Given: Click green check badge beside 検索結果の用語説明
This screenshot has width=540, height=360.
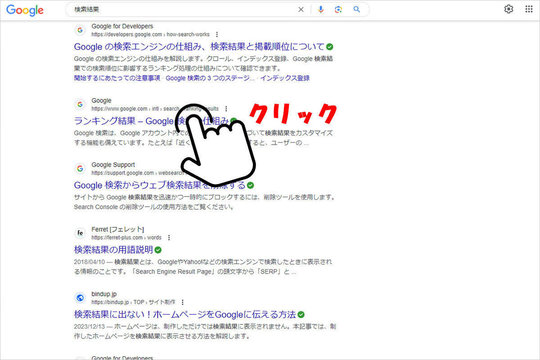Looking at the screenshot, I should 158,250.
